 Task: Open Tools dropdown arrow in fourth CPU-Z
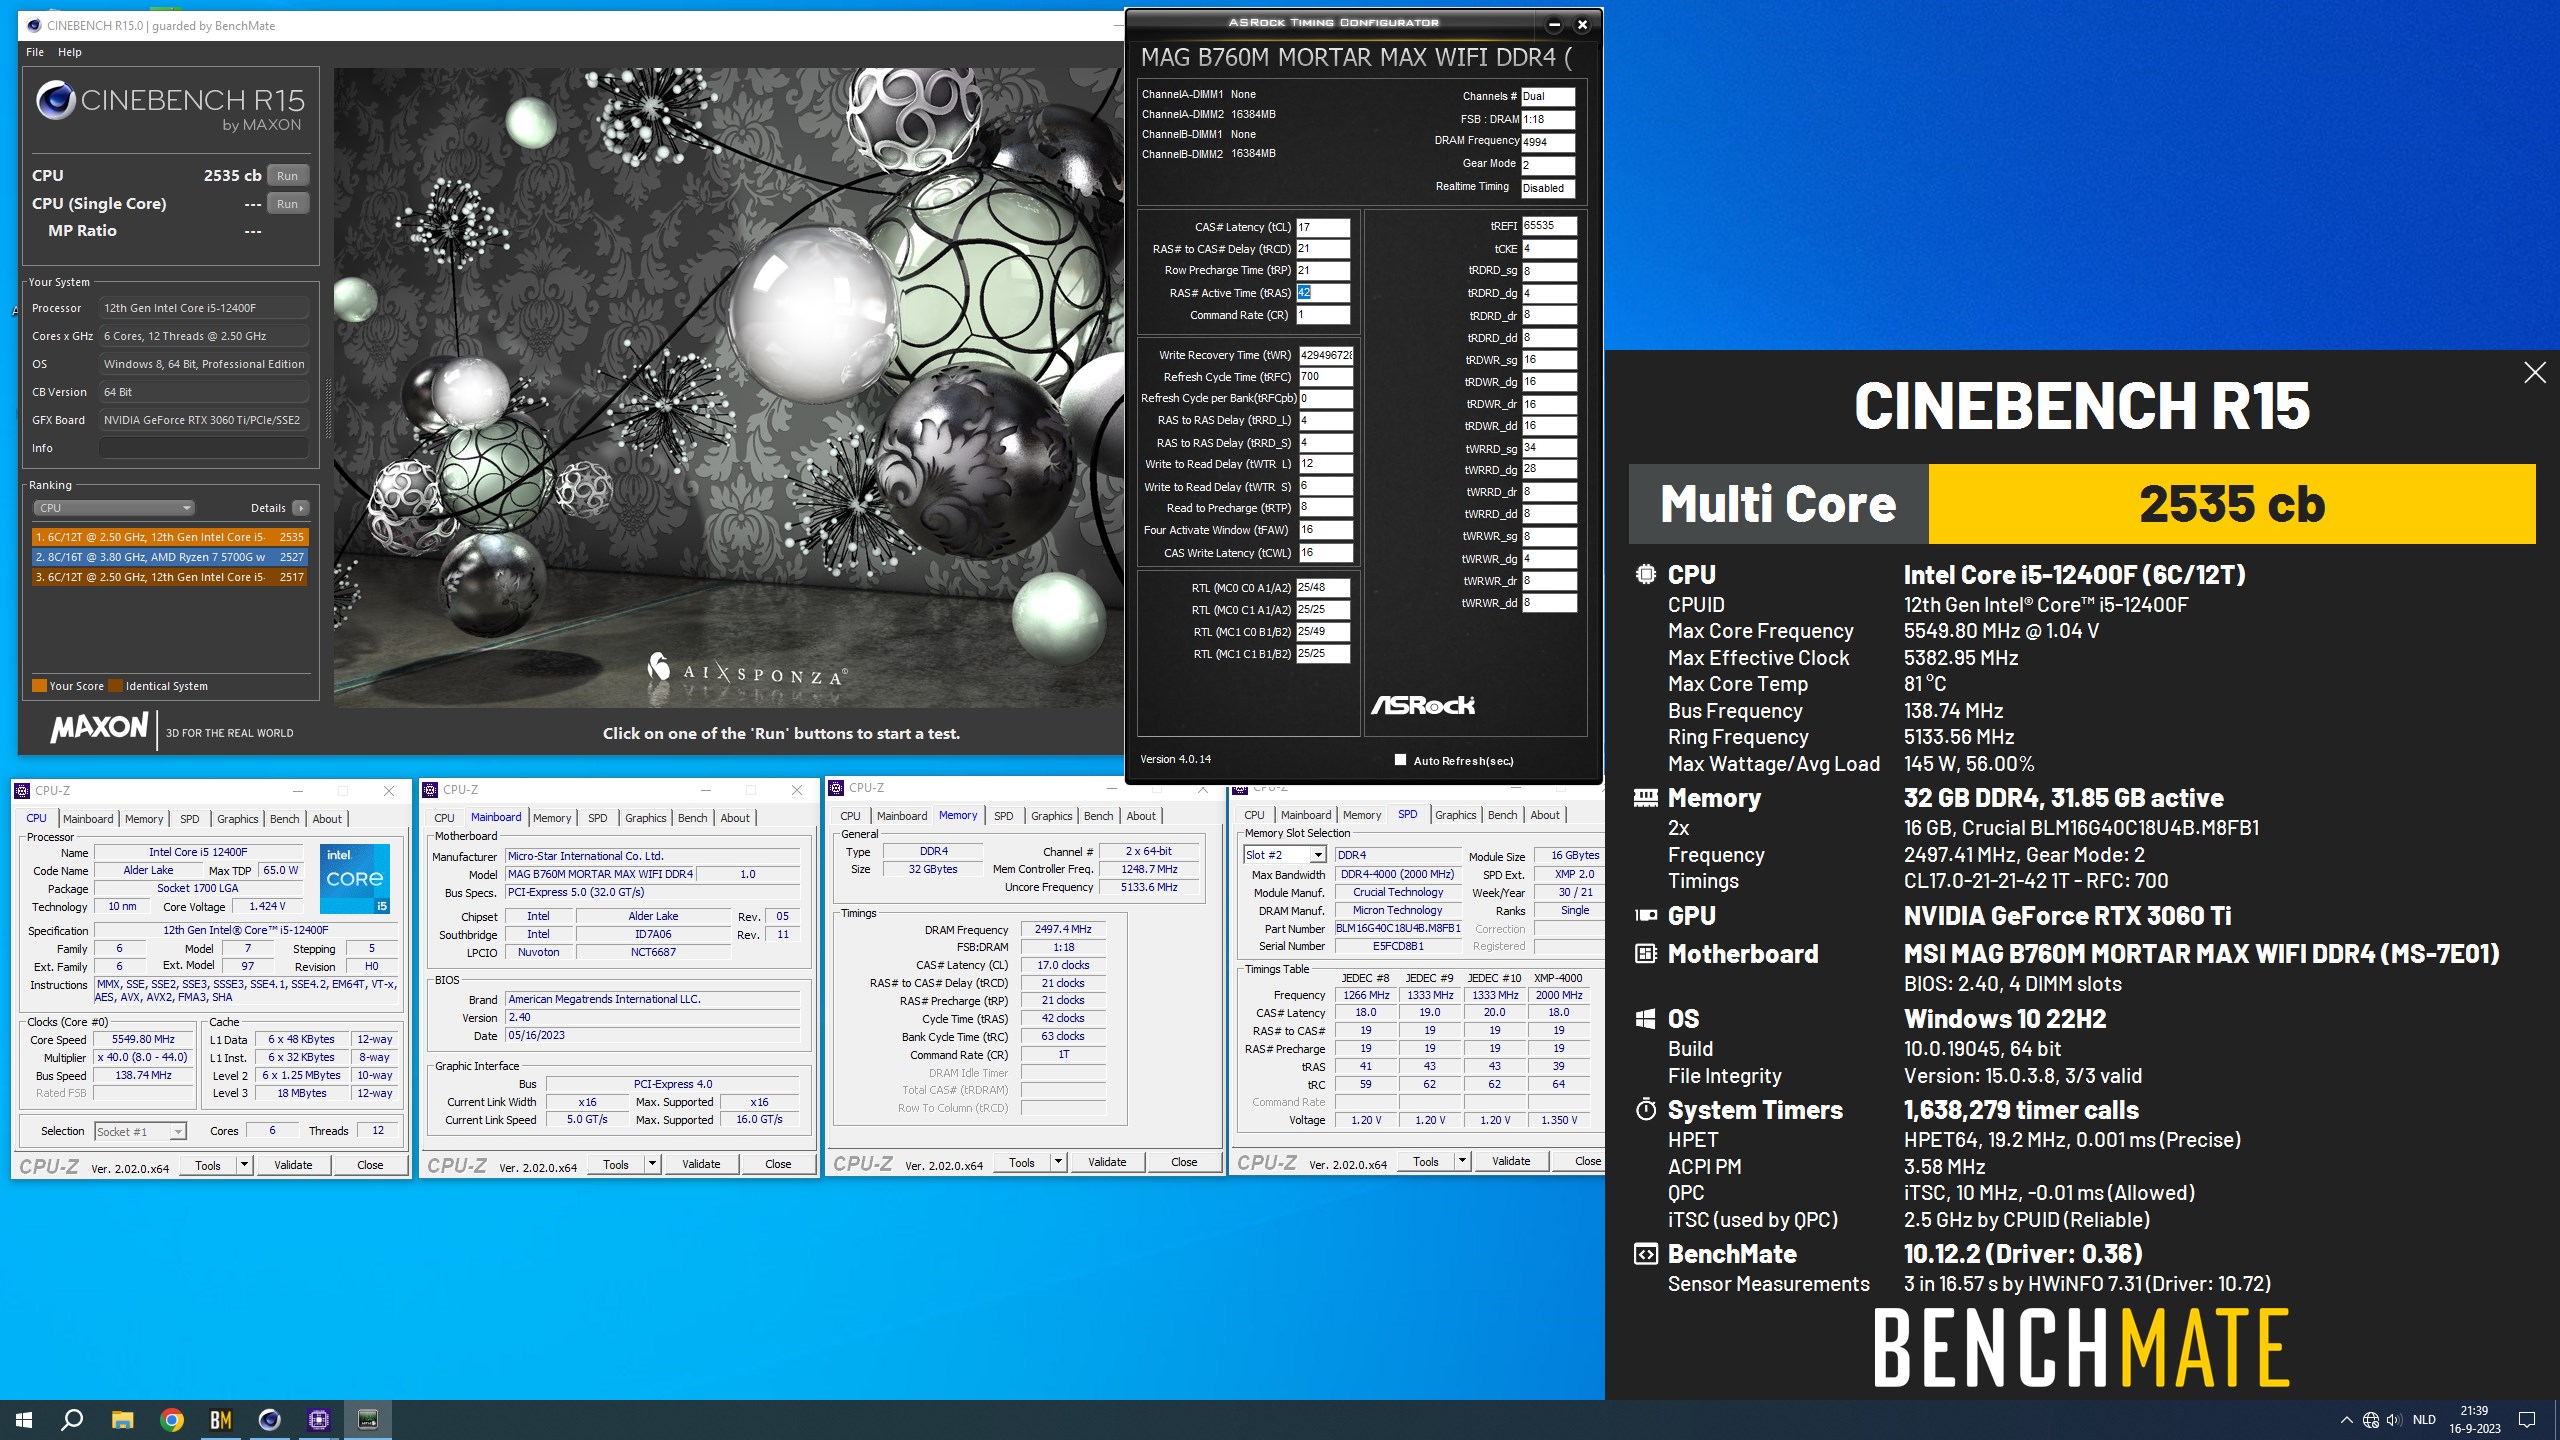pyautogui.click(x=1462, y=1161)
